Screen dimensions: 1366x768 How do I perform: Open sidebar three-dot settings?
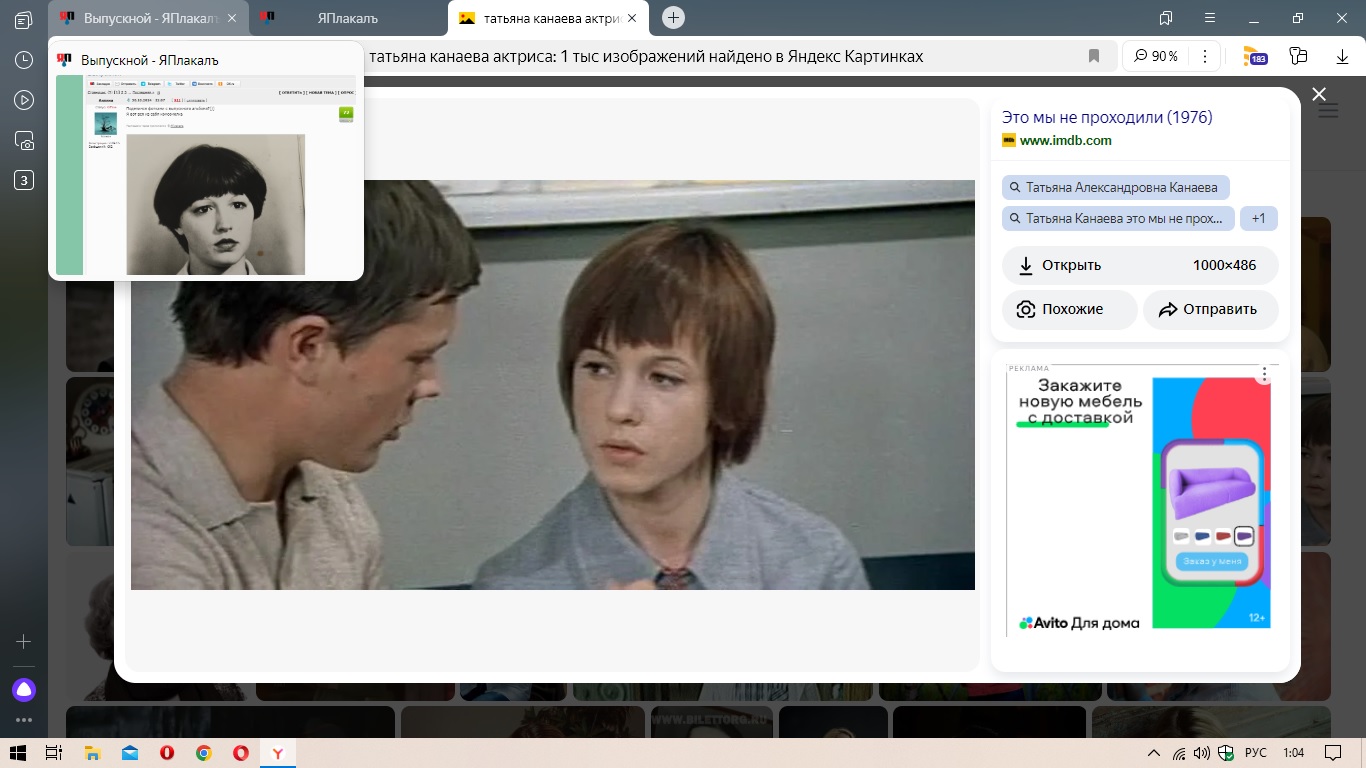pyautogui.click(x=24, y=720)
